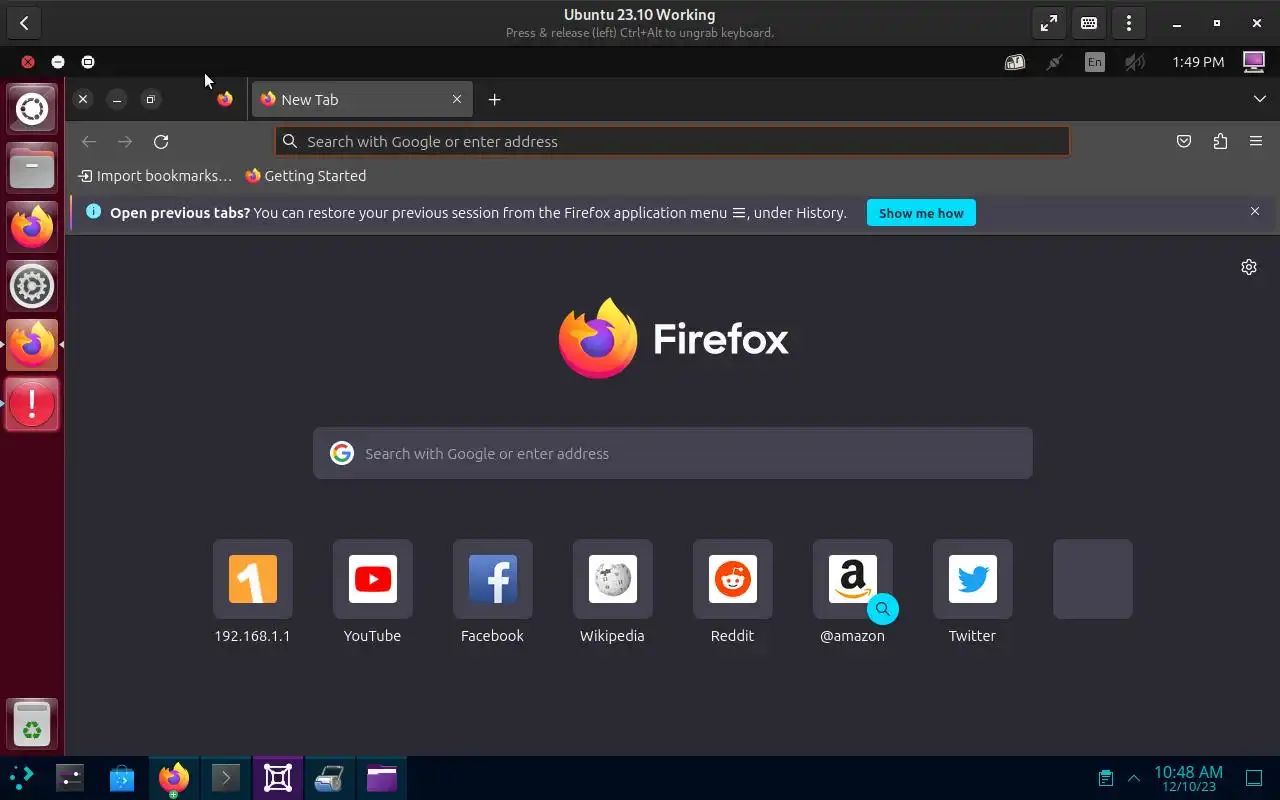Open the Extensions puzzle icon
This screenshot has width=1280, height=800.
[1220, 142]
